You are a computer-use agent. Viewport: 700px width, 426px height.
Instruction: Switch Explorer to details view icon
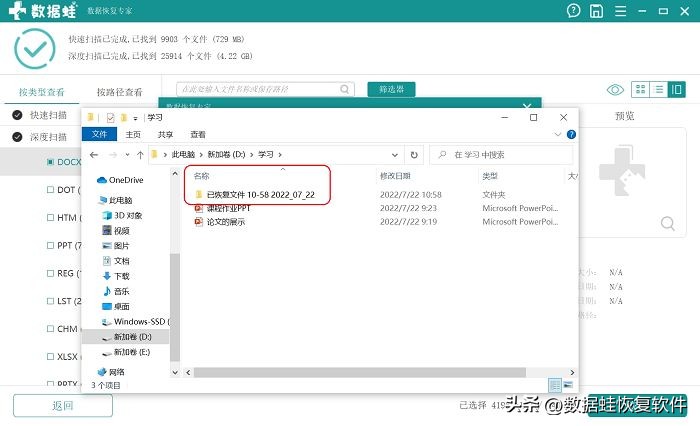click(x=554, y=384)
